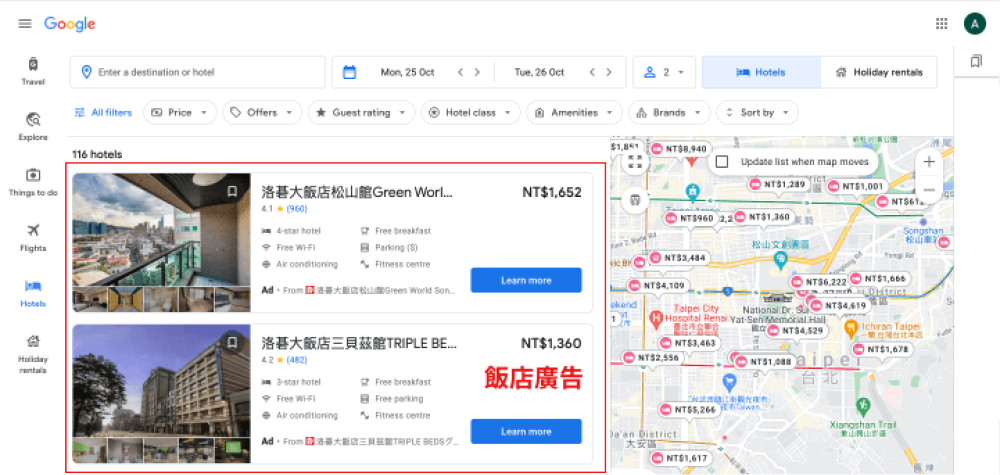Enable Update list when map moves
This screenshot has width=1000, height=475.
(x=722, y=162)
